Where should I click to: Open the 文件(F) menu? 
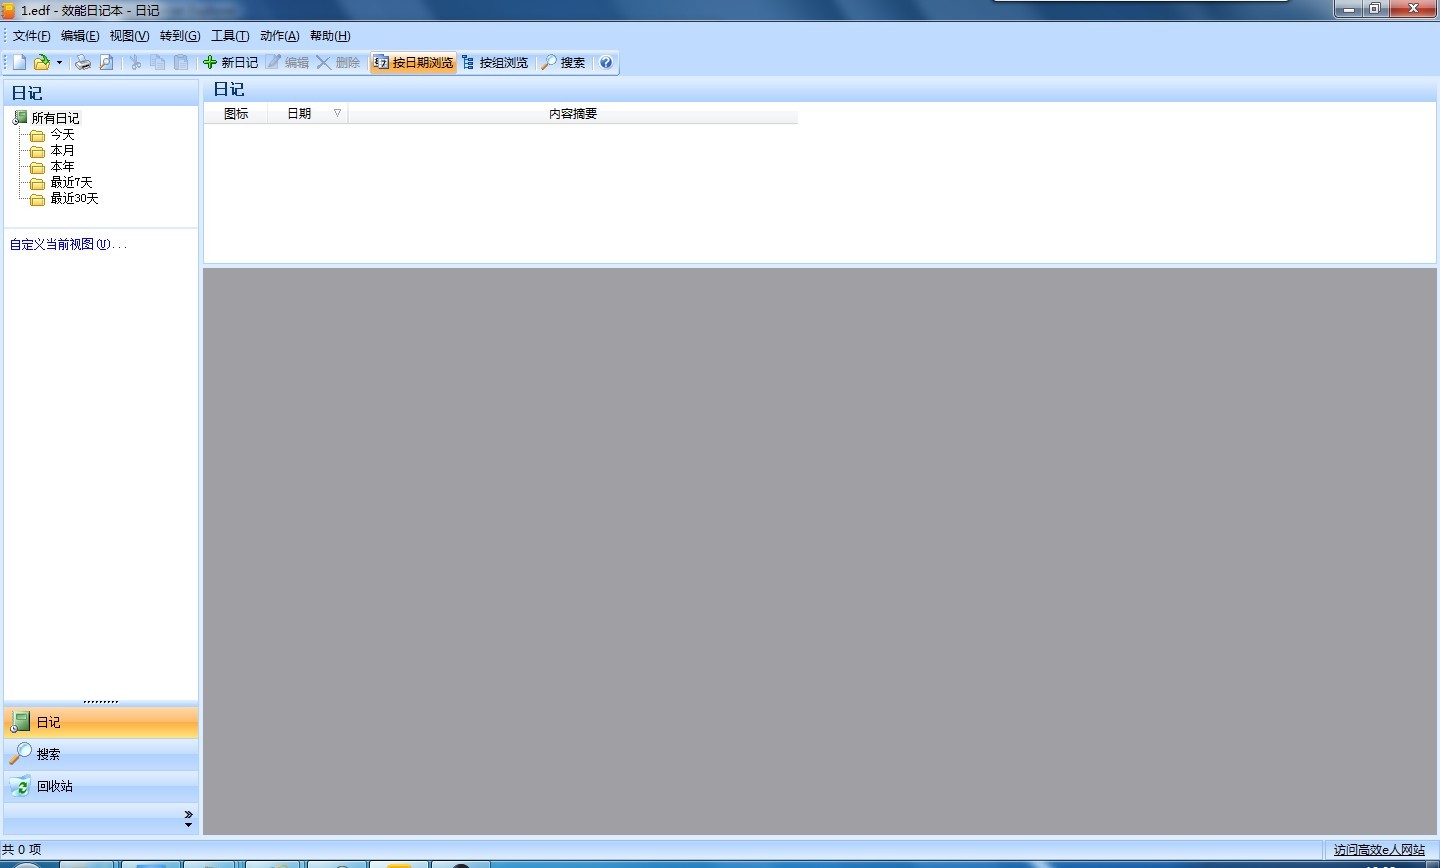31,36
